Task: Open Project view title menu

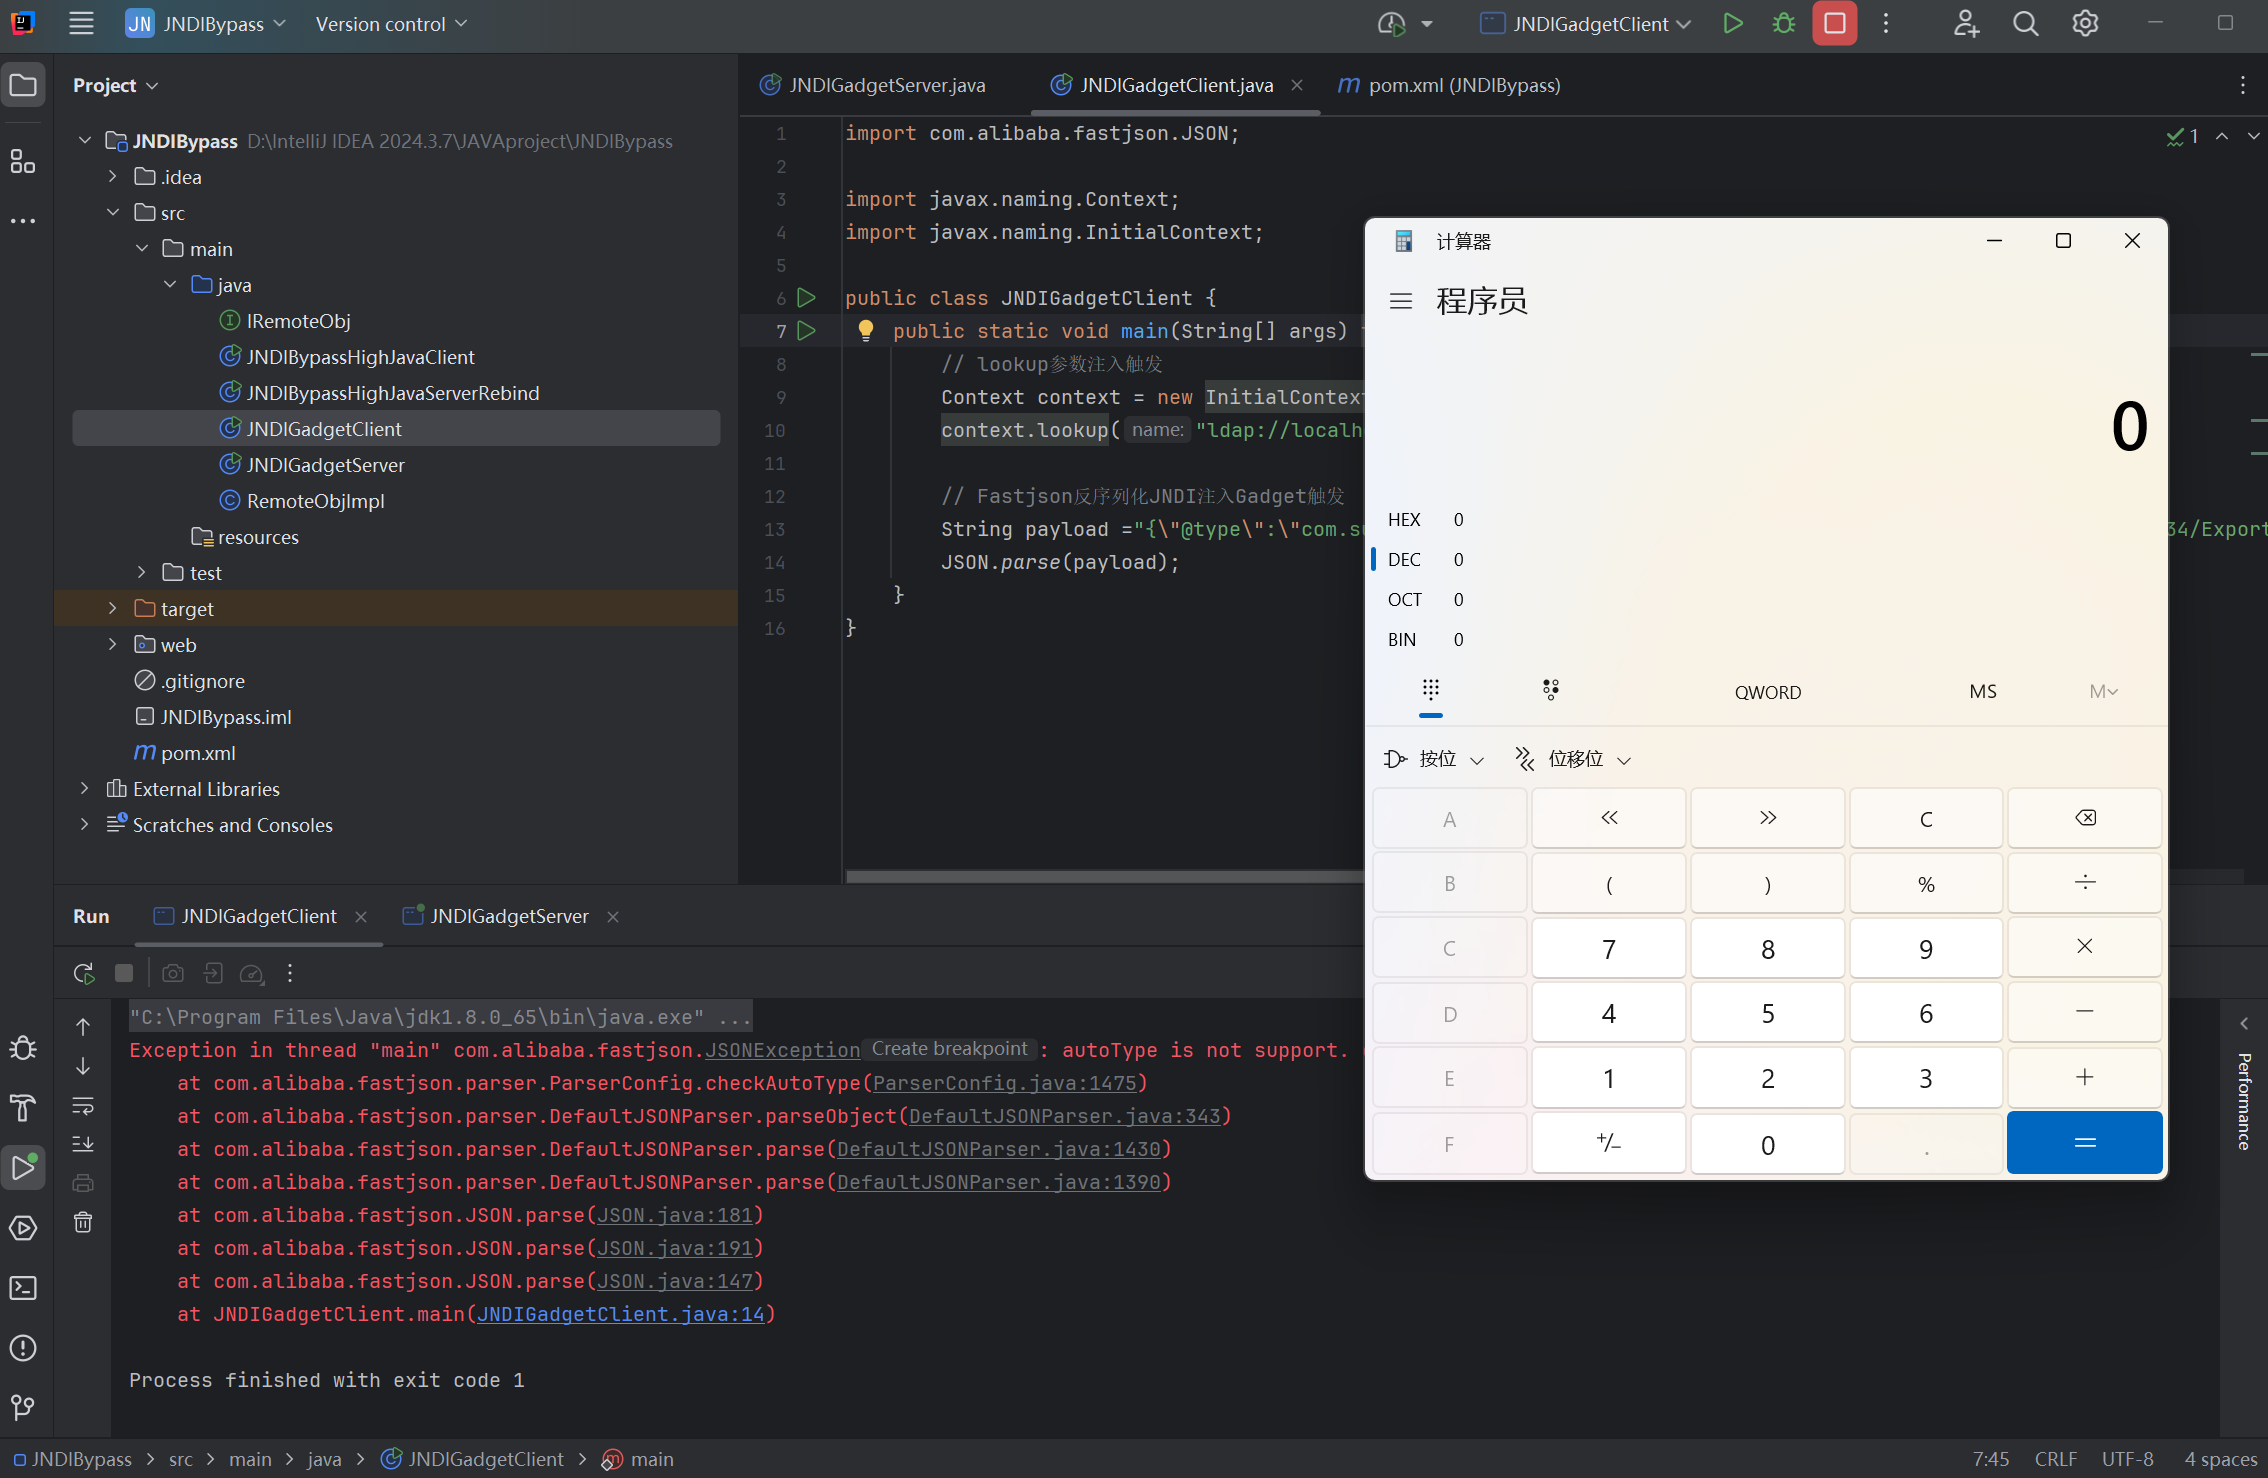Action: (116, 86)
